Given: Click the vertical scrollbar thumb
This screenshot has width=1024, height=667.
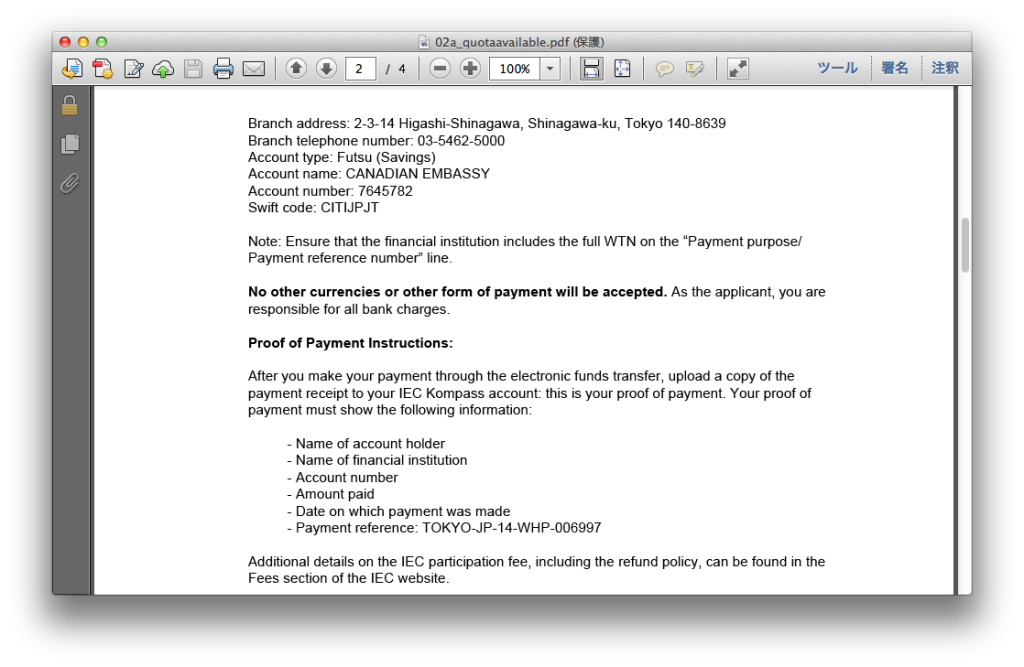Looking at the screenshot, I should point(965,245).
